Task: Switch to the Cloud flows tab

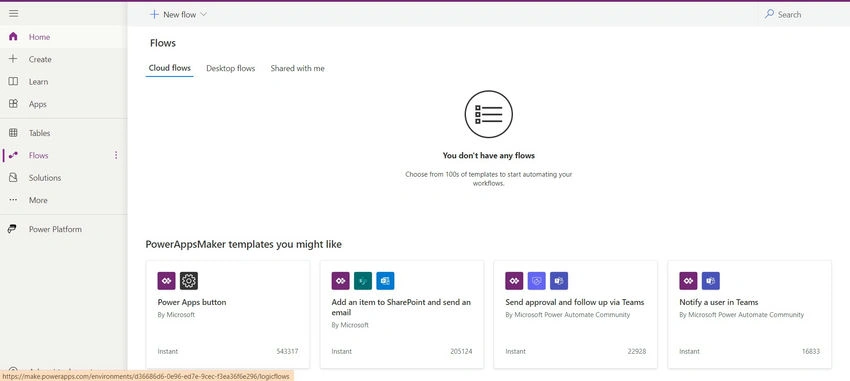Action: pyautogui.click(x=170, y=68)
